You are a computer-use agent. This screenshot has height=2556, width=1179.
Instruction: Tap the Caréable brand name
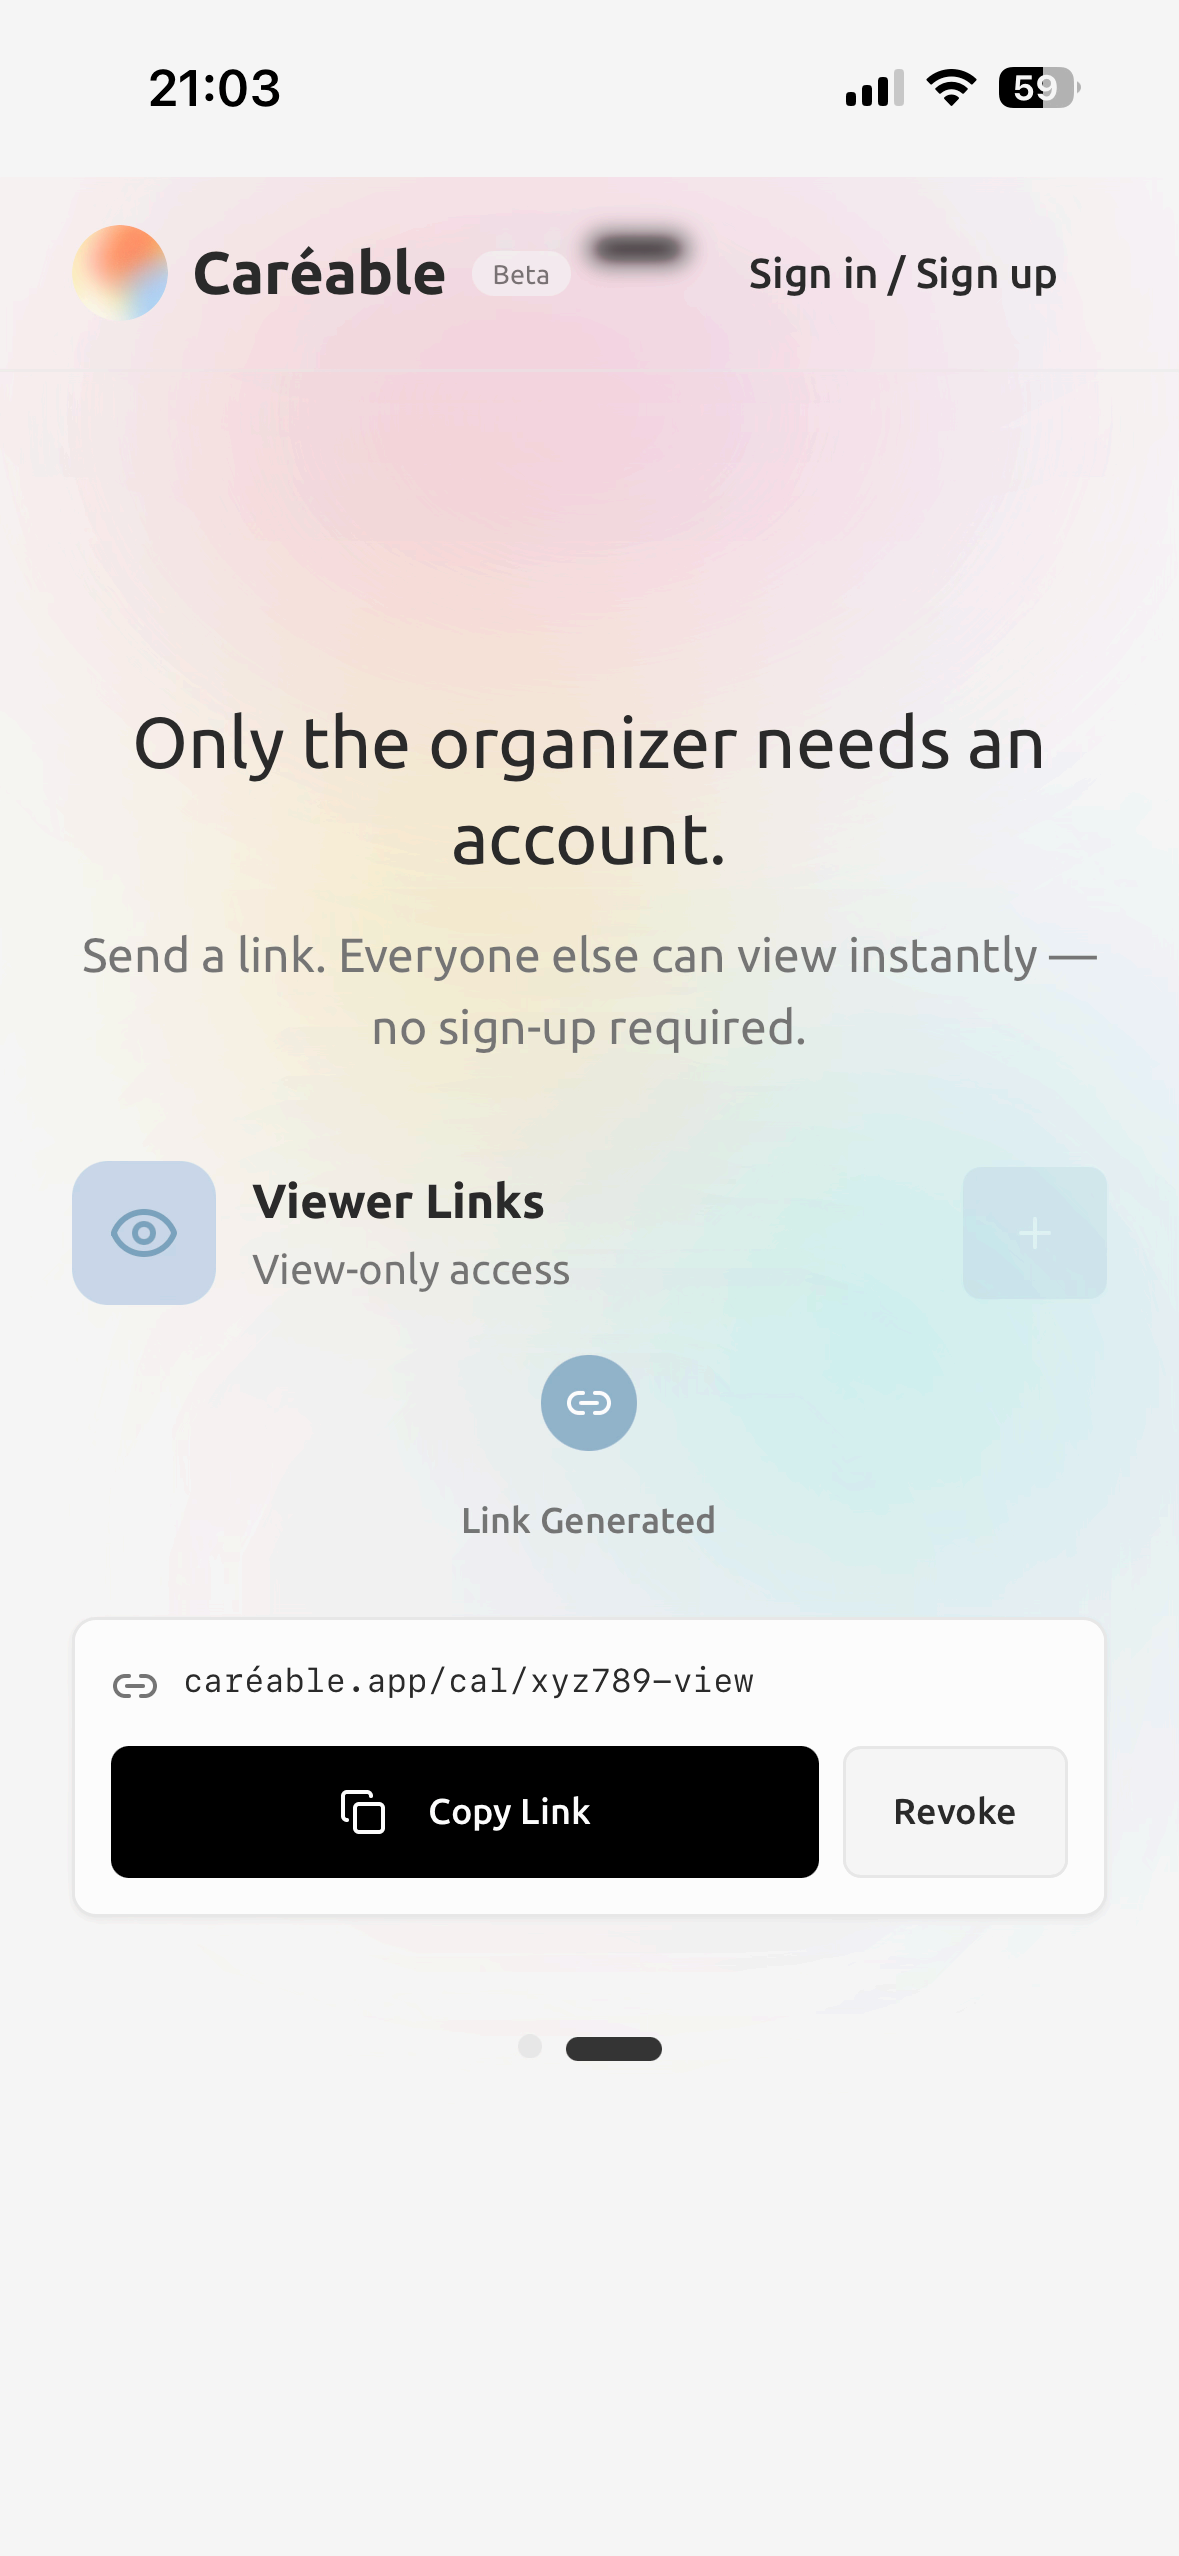click(x=319, y=273)
